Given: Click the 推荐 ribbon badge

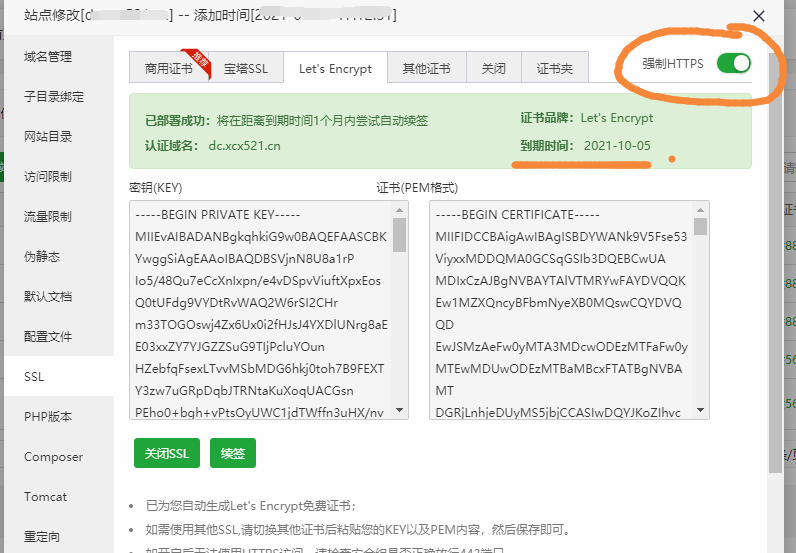Looking at the screenshot, I should pyautogui.click(x=198, y=63).
